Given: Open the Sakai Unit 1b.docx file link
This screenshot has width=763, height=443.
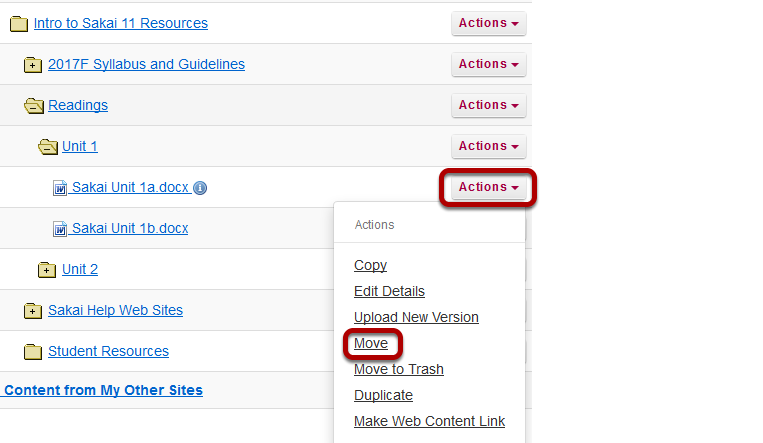Looking at the screenshot, I should pos(130,228).
